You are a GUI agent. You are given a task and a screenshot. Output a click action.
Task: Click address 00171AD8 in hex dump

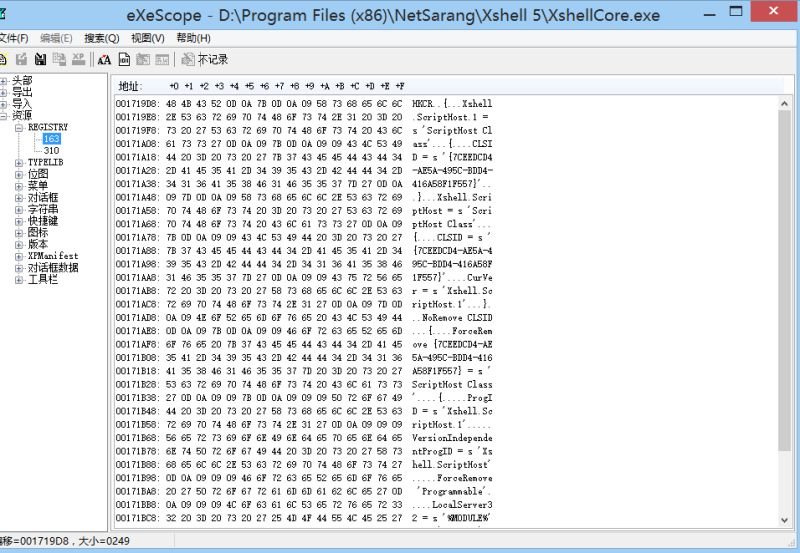(x=138, y=317)
